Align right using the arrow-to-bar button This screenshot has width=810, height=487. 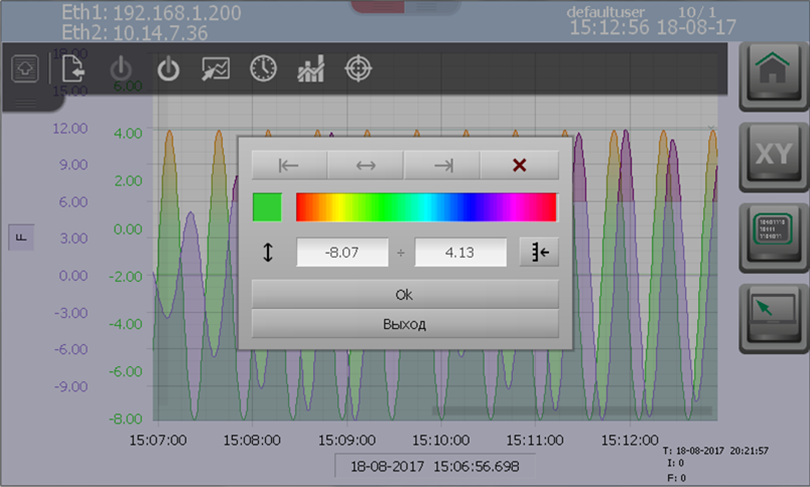[442, 165]
